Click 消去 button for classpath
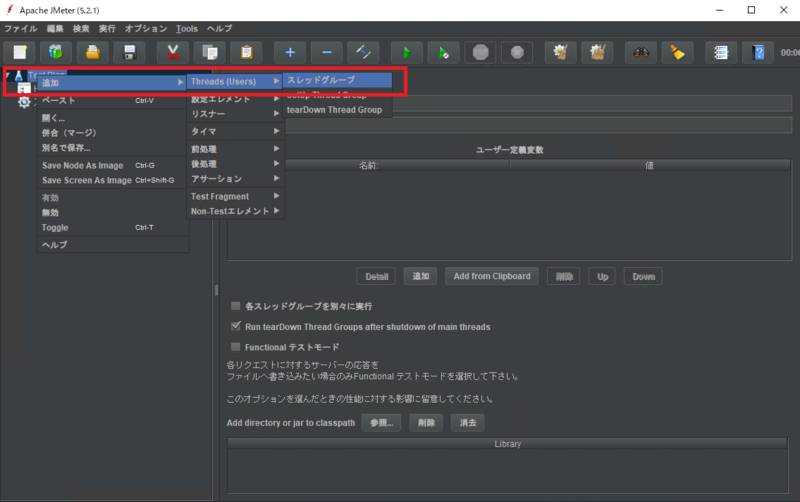Viewport: 800px width, 502px height. [468, 423]
